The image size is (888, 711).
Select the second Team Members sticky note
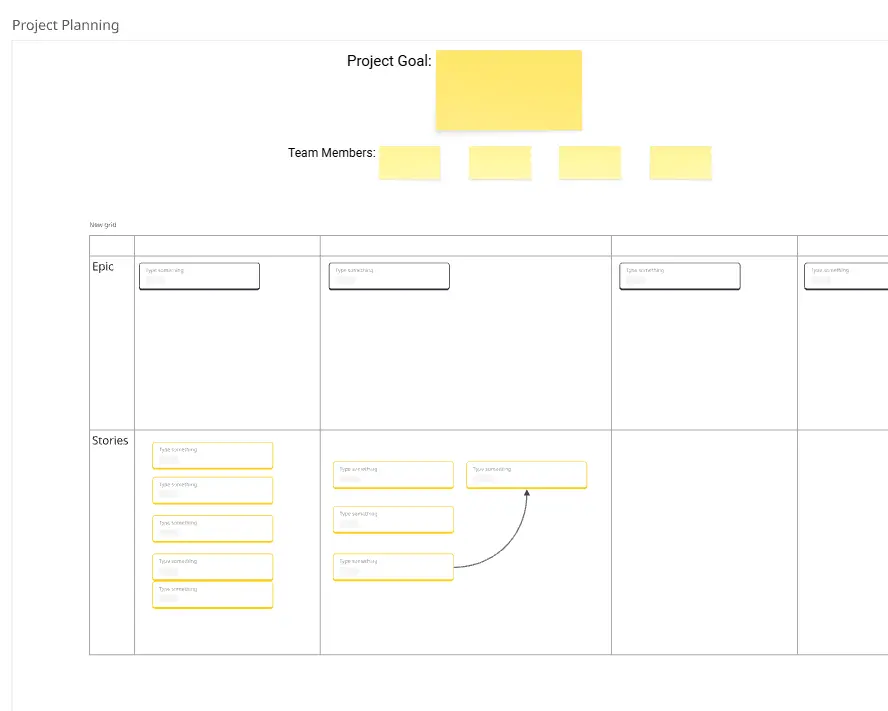[499, 162]
